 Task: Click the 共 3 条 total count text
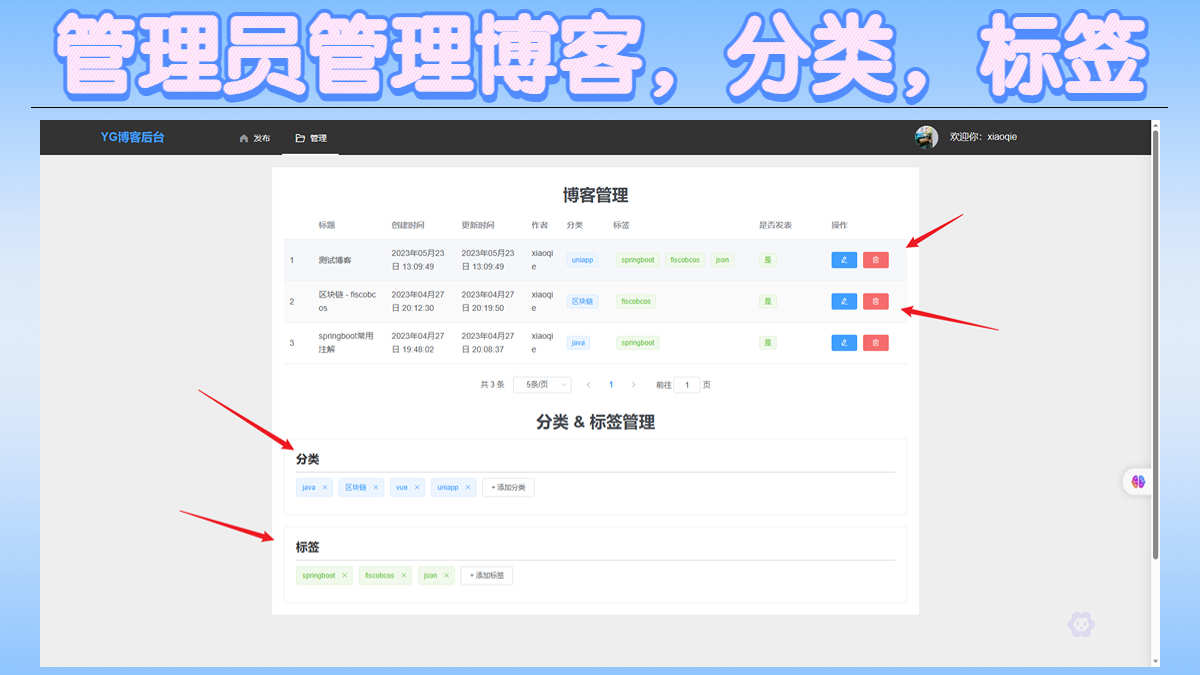click(x=492, y=384)
